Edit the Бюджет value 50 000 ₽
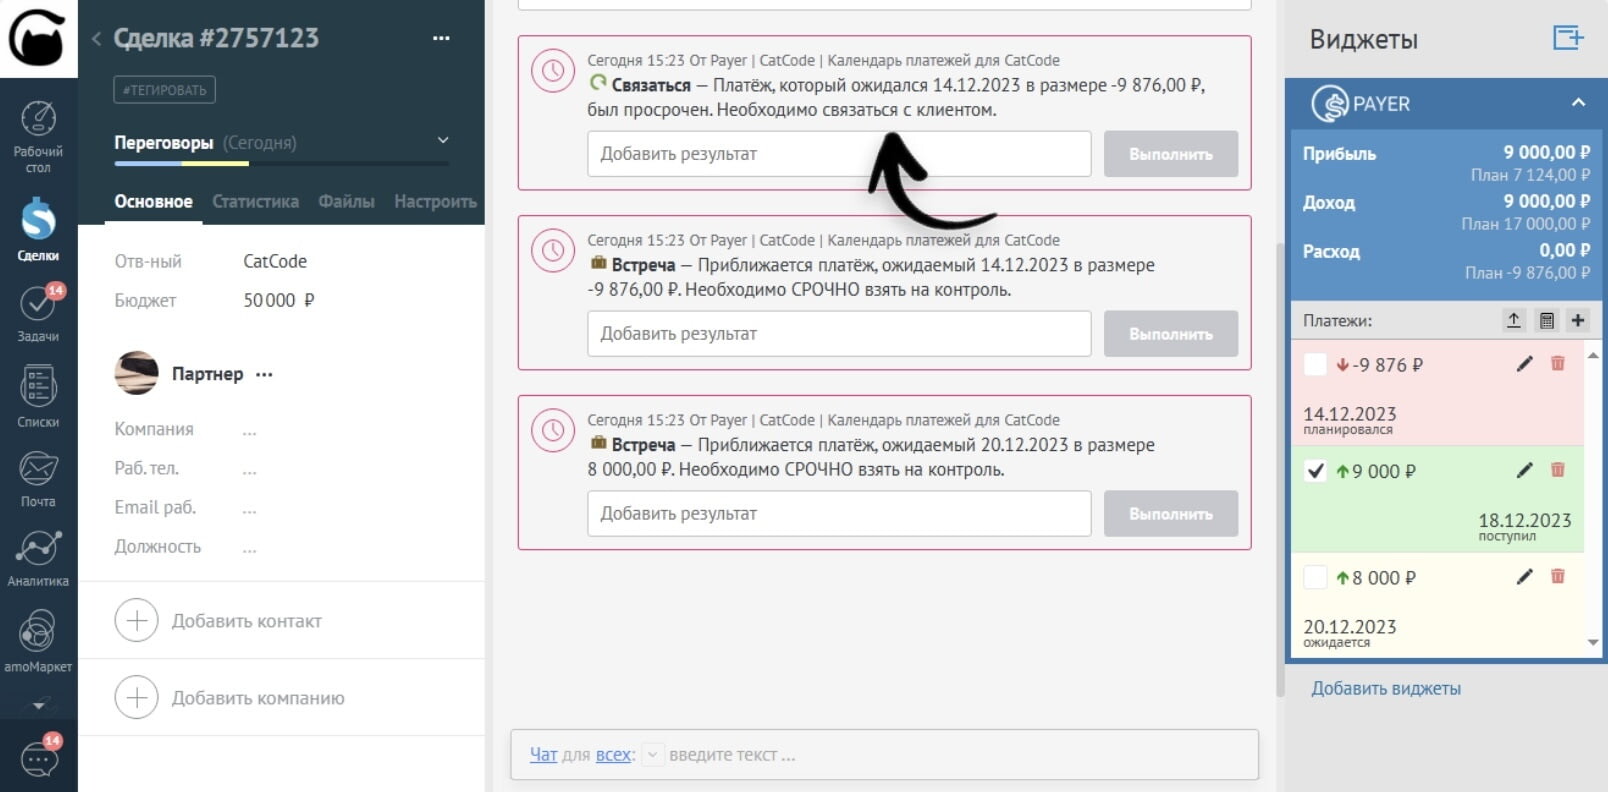Screen dimensions: 1608x792 [x=279, y=300]
